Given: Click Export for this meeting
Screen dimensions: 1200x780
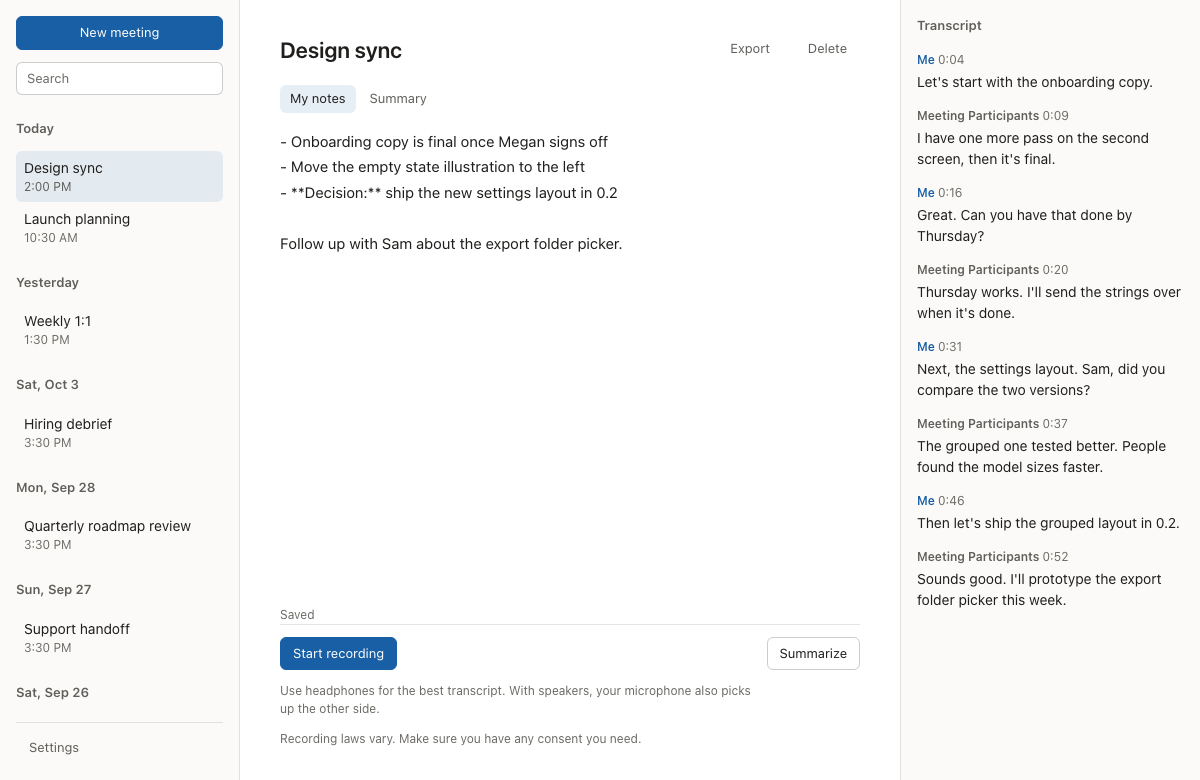Looking at the screenshot, I should click(750, 49).
